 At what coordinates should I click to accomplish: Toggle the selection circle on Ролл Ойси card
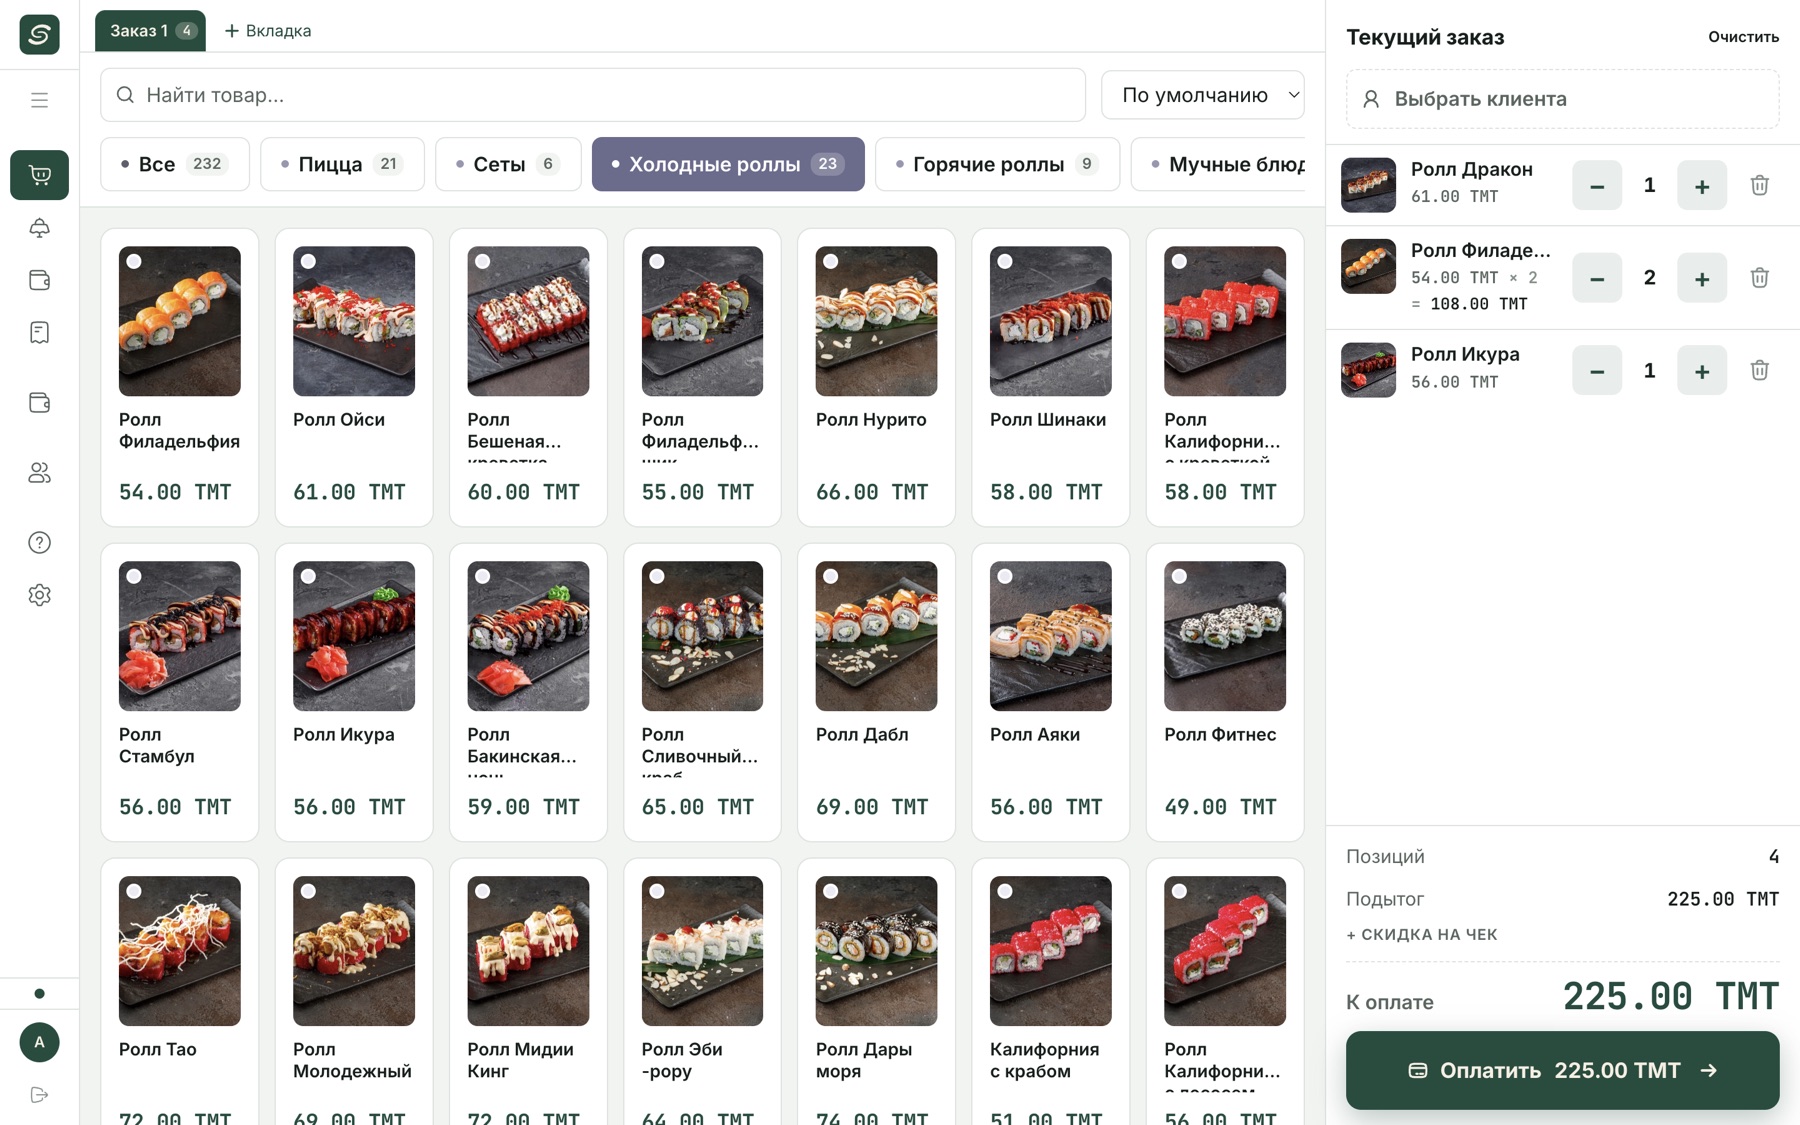[x=308, y=261]
